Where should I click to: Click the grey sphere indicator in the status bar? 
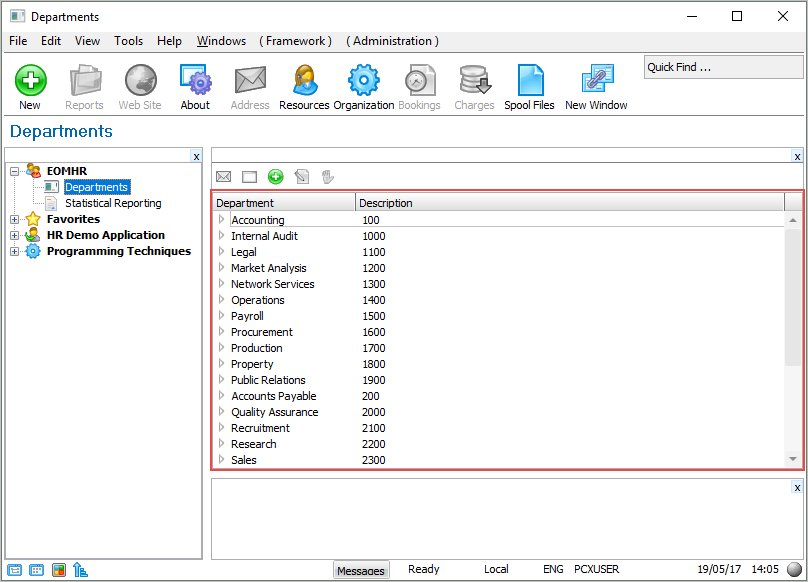[x=795, y=569]
